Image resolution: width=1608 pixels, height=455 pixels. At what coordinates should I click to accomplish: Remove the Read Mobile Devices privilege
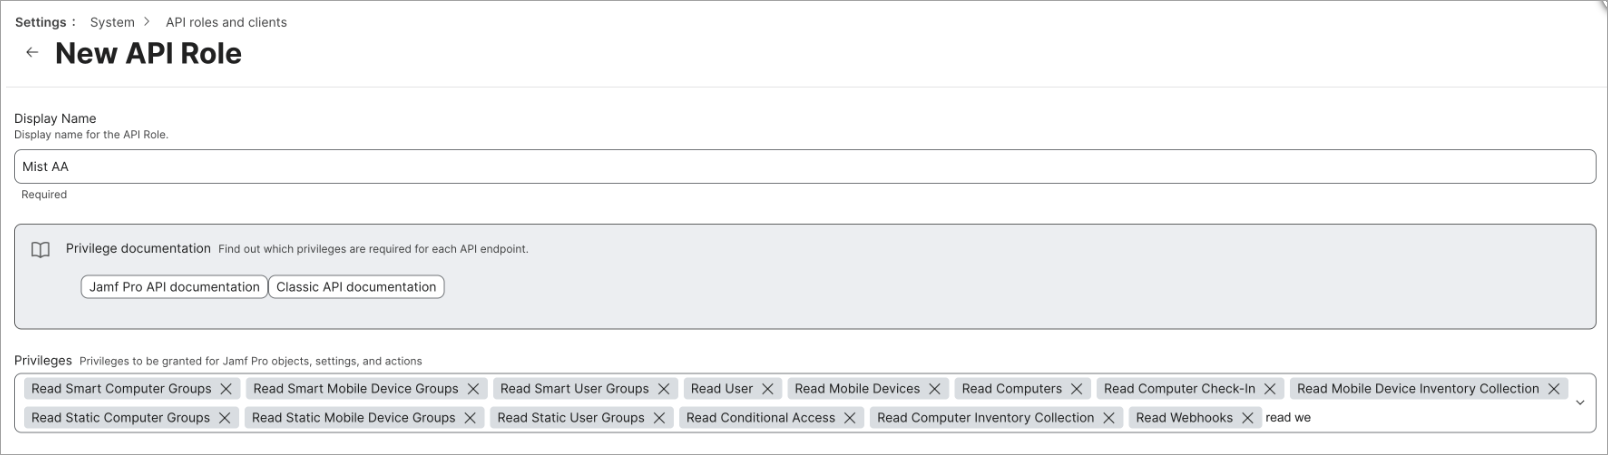(934, 389)
